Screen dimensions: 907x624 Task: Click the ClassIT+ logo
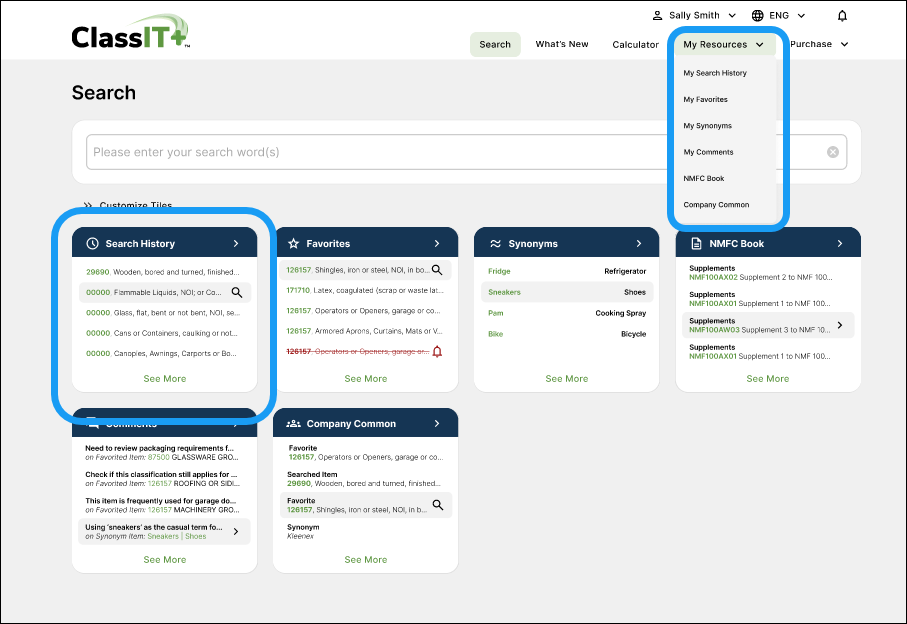131,32
